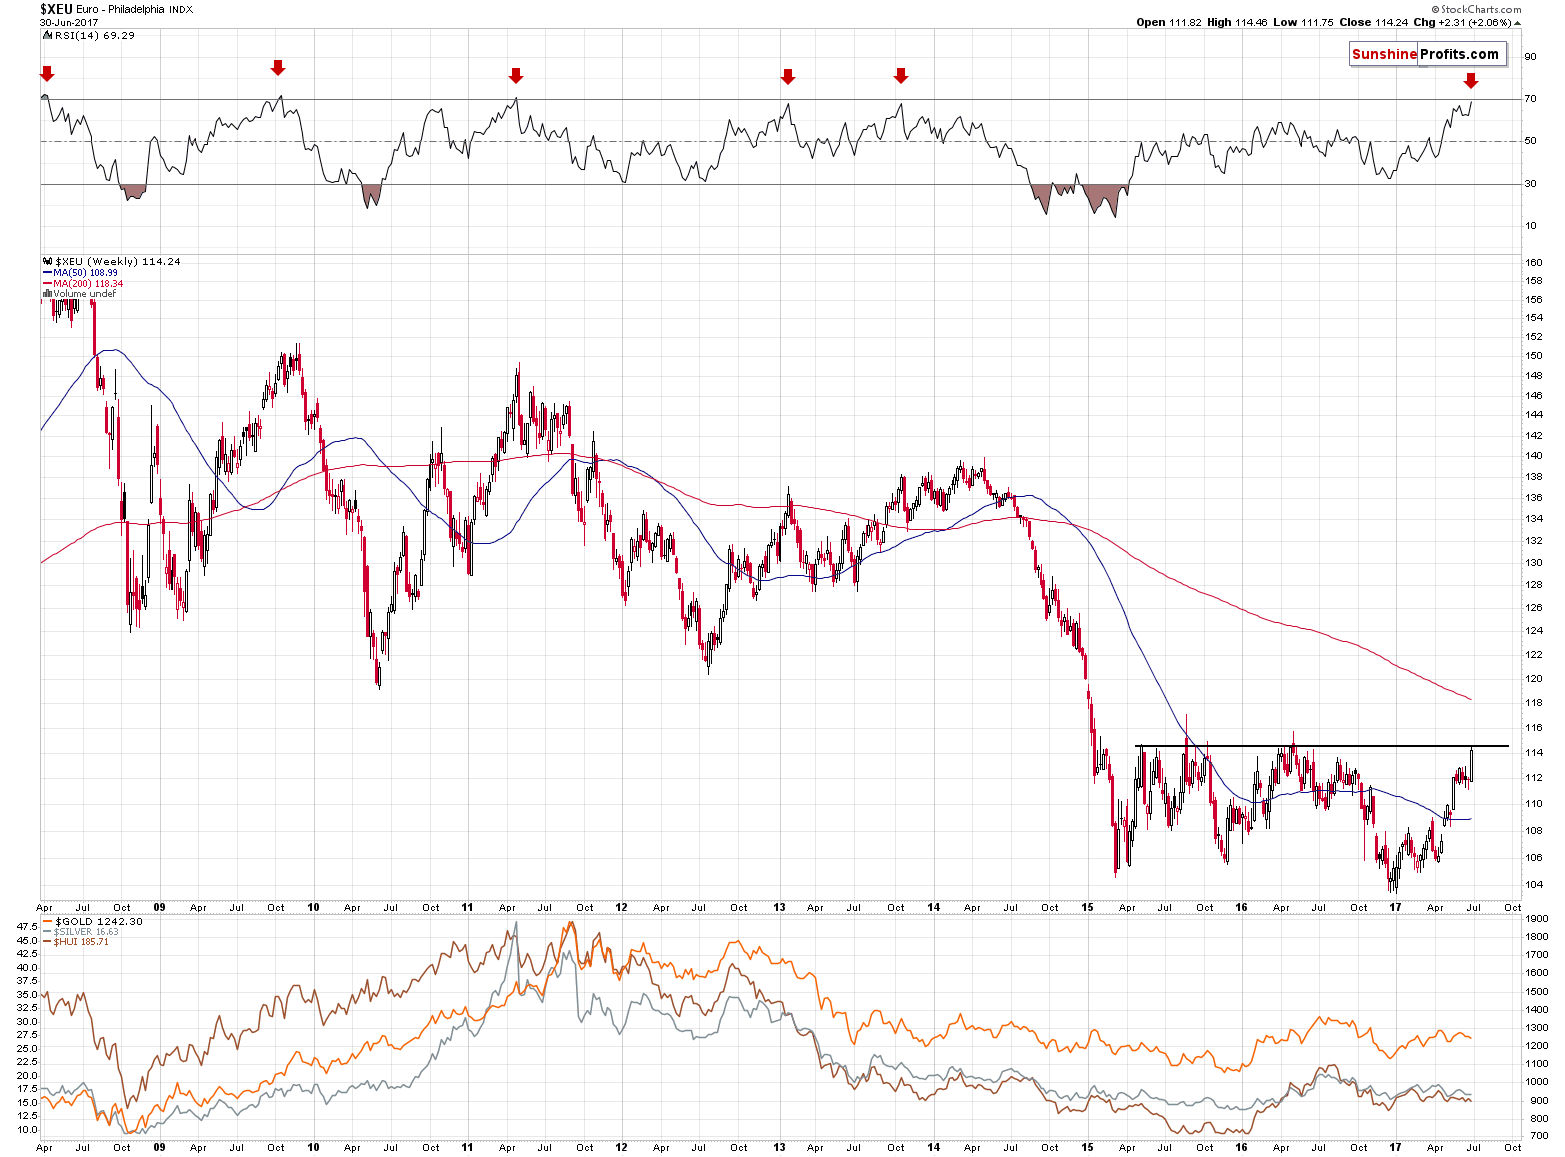Viewport: 1565px width, 1157px height.
Task: Click the $GOLD 1242.30 legend entry
Action: 98,922
